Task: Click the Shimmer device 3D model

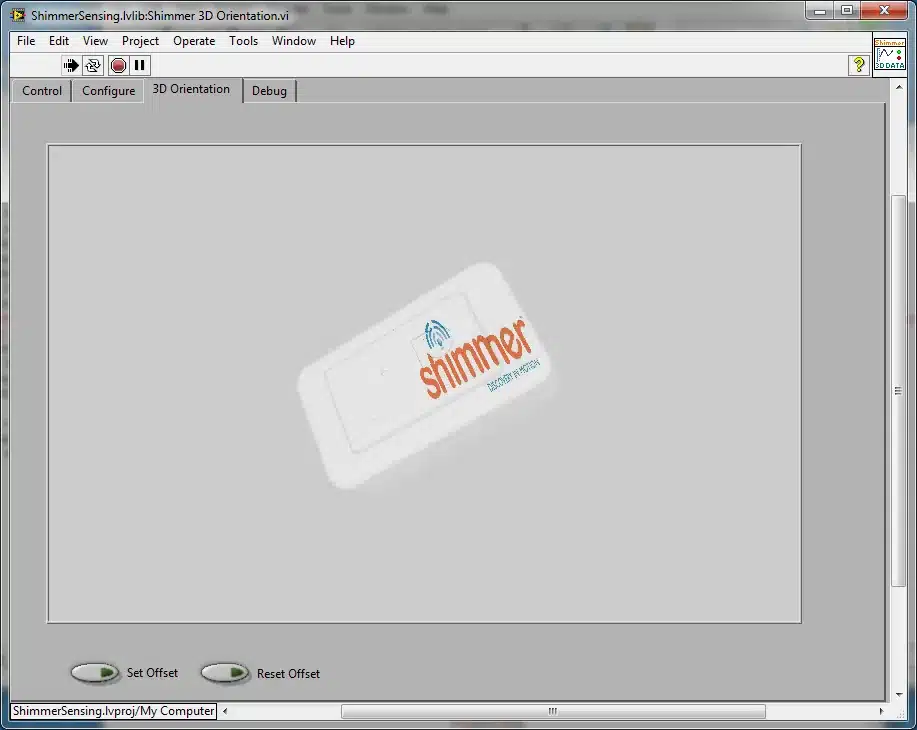Action: pos(426,376)
